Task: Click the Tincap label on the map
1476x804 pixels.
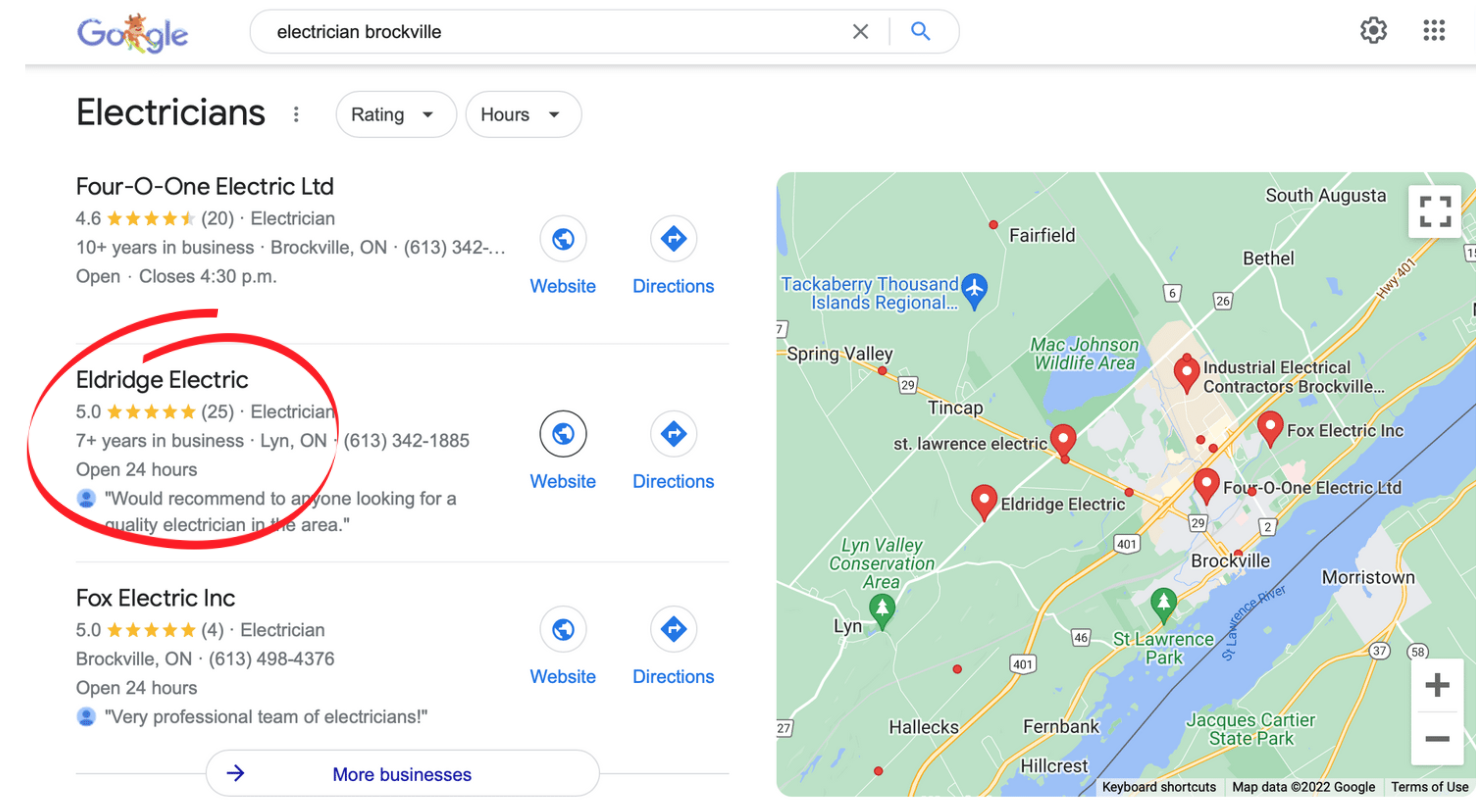Action: click(x=955, y=407)
